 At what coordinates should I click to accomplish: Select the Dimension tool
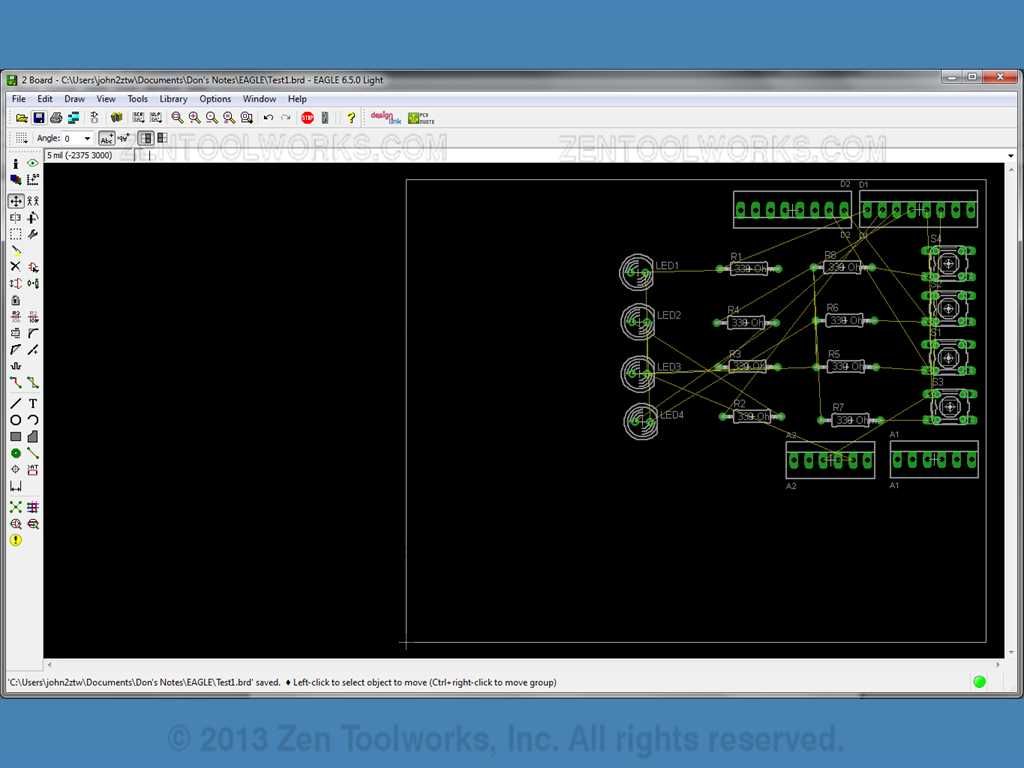click(16, 486)
